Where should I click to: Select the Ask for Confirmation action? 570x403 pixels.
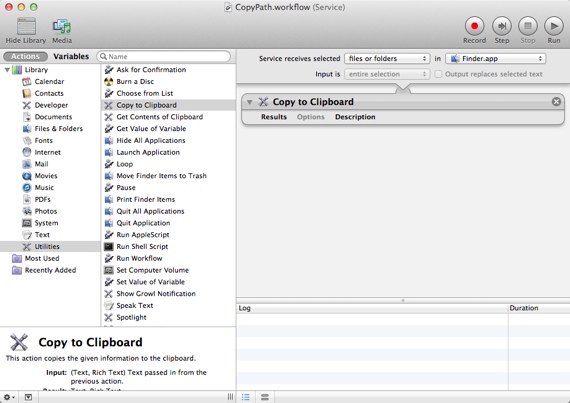151,70
